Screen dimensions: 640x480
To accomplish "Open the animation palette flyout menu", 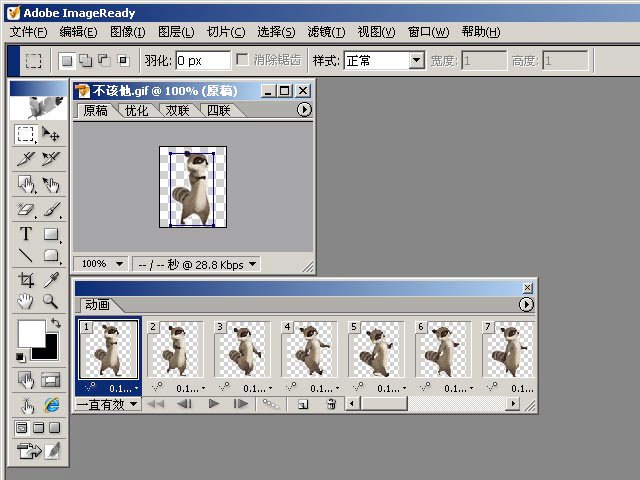I will (x=526, y=304).
